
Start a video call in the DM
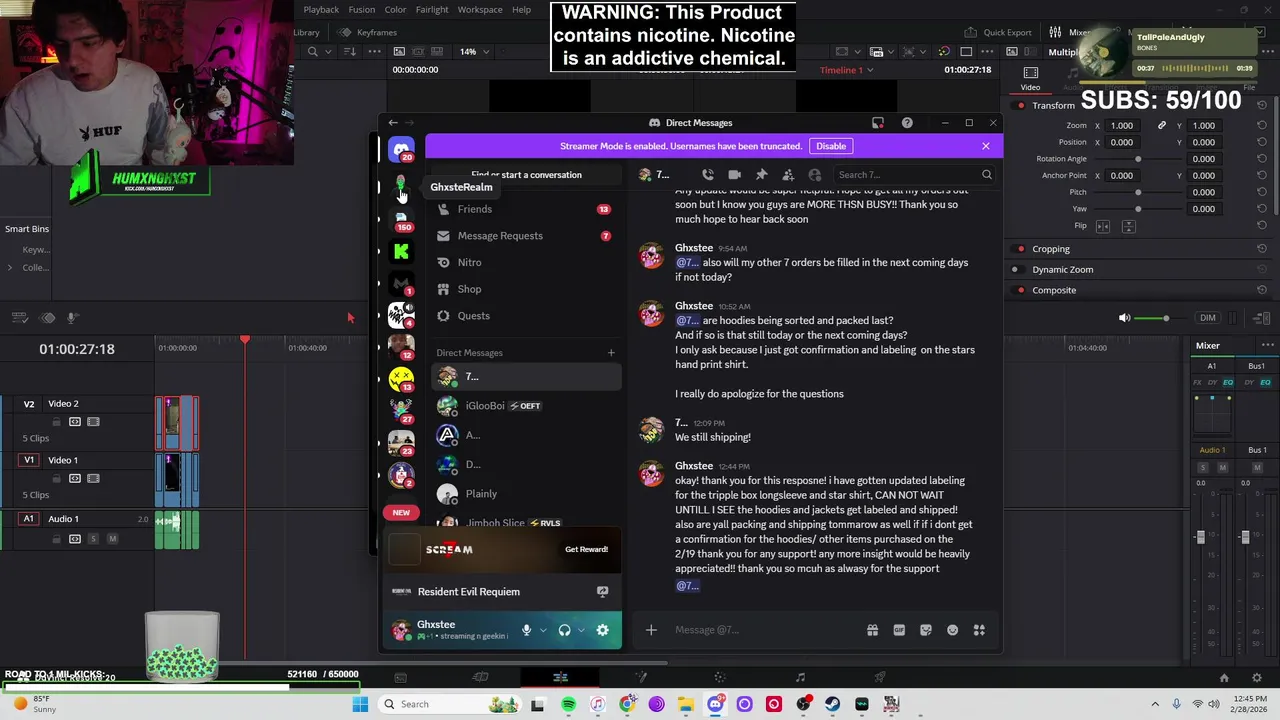[734, 175]
